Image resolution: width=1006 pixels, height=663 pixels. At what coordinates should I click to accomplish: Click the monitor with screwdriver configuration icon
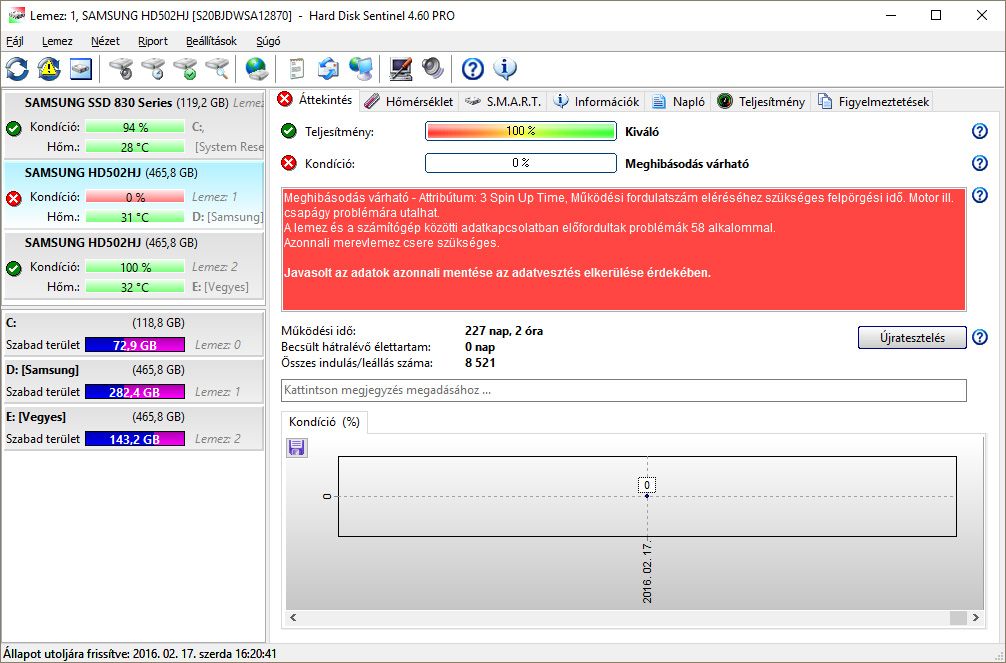click(400, 69)
